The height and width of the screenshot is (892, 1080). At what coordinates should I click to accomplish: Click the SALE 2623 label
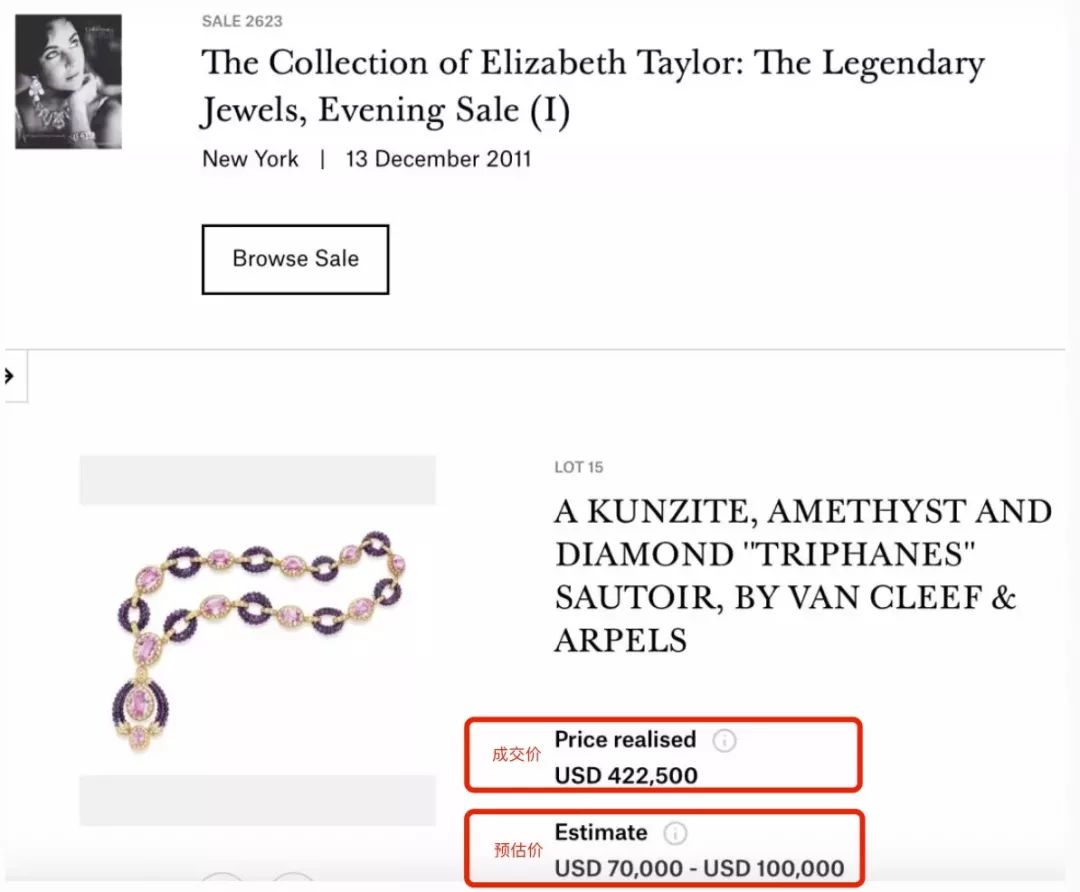[241, 21]
